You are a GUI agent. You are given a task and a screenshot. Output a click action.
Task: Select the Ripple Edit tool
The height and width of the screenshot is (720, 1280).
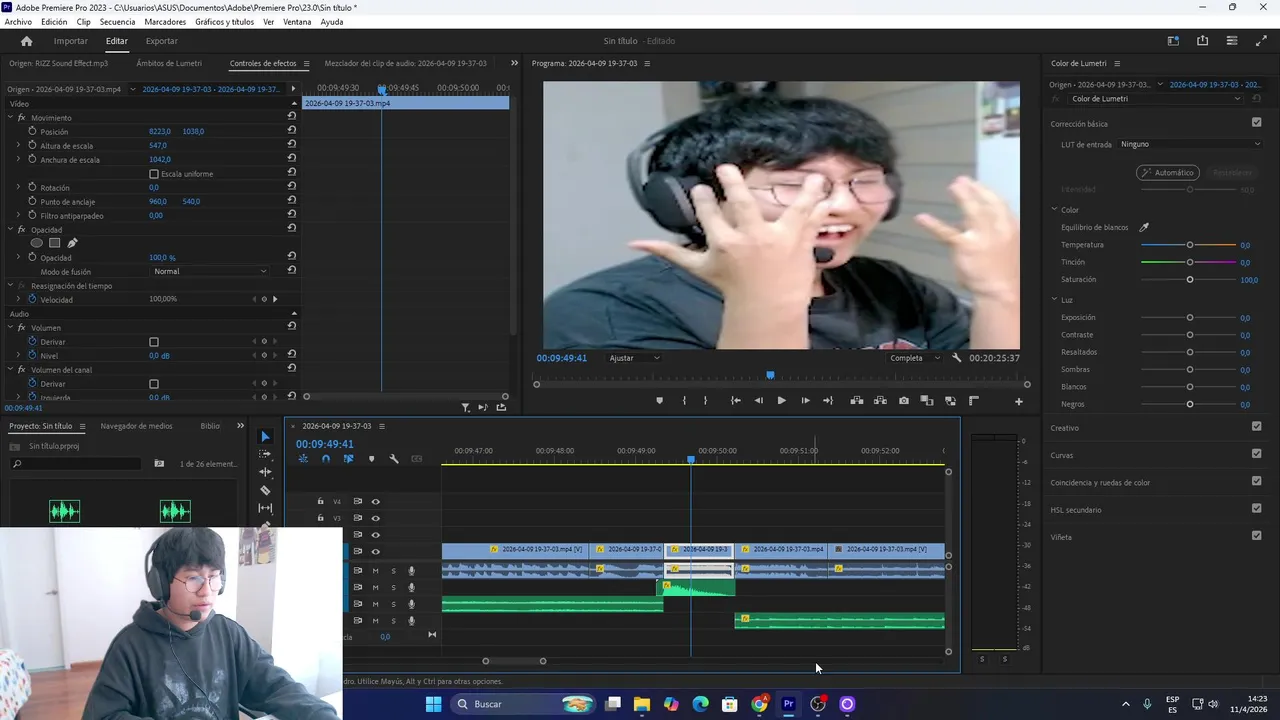pyautogui.click(x=265, y=472)
